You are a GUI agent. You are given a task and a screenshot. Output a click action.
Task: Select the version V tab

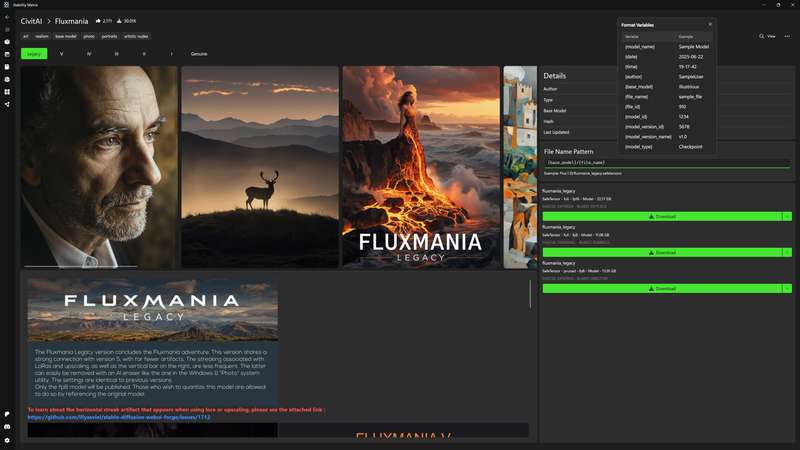click(62, 53)
